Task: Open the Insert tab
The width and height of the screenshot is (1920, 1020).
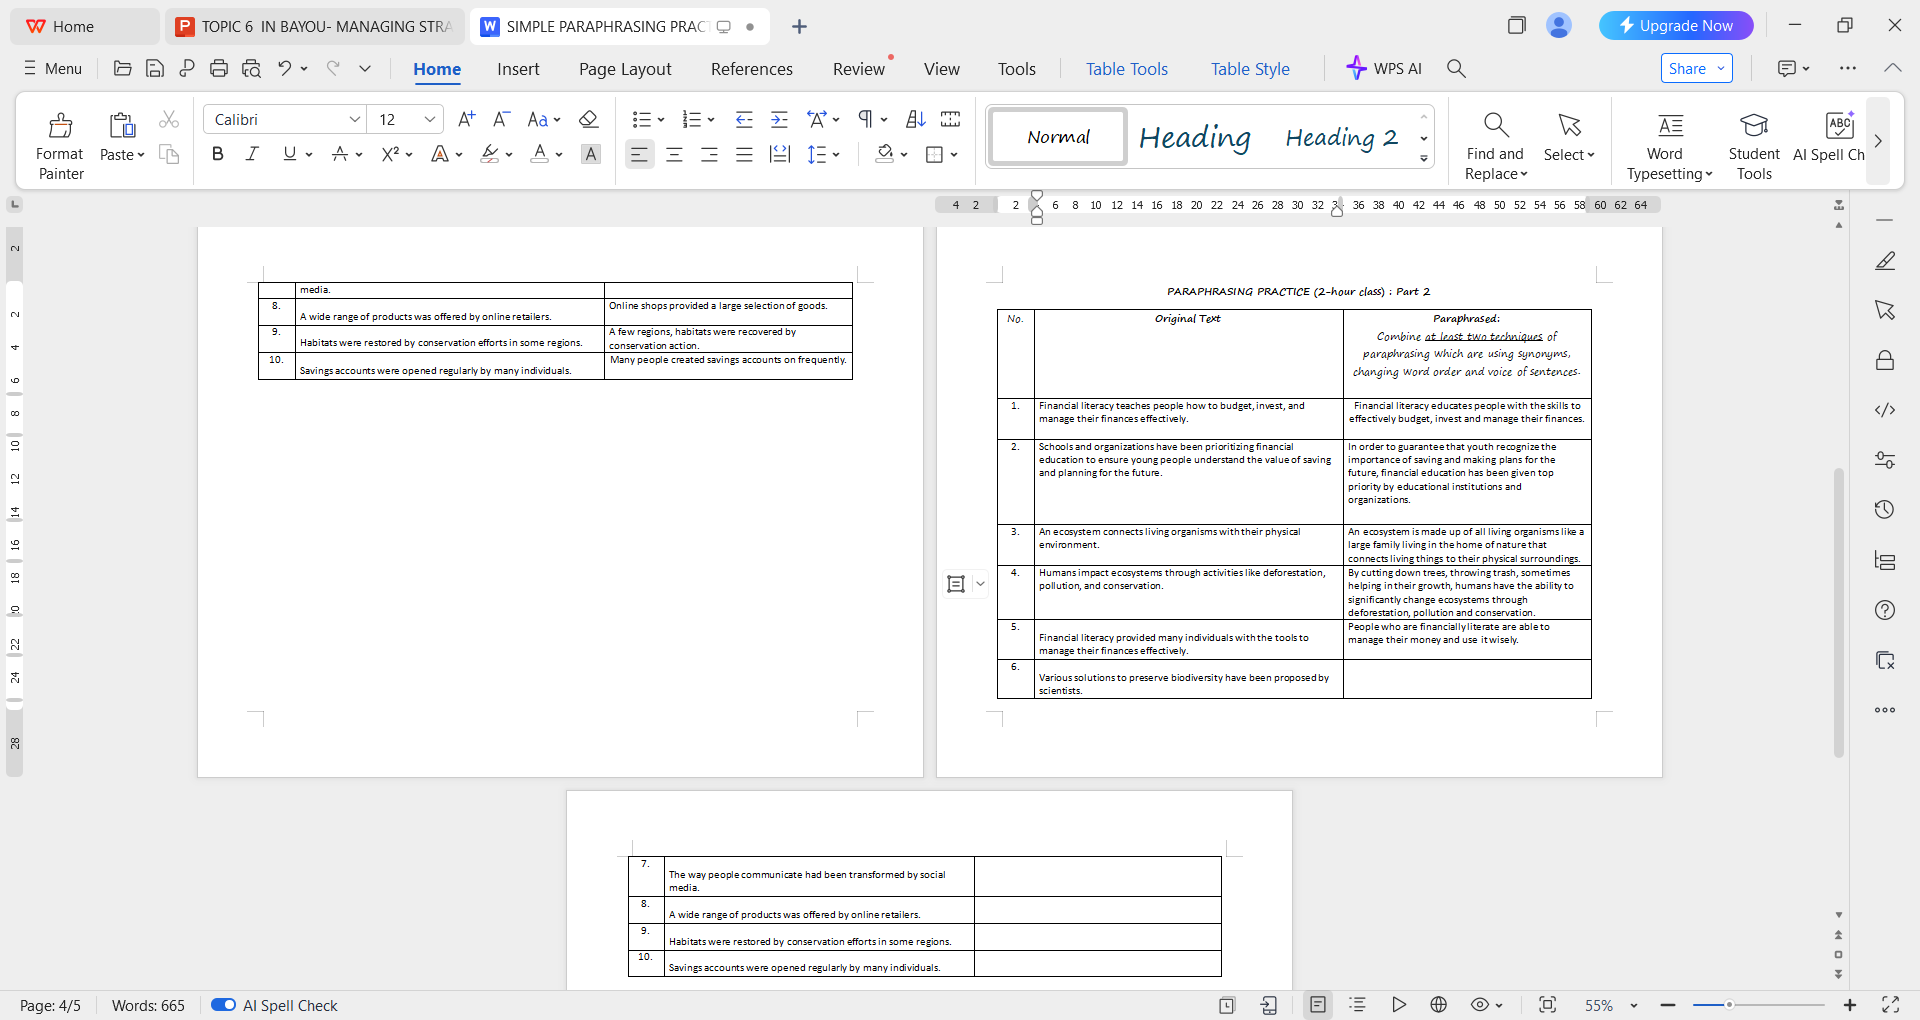Action: point(518,69)
